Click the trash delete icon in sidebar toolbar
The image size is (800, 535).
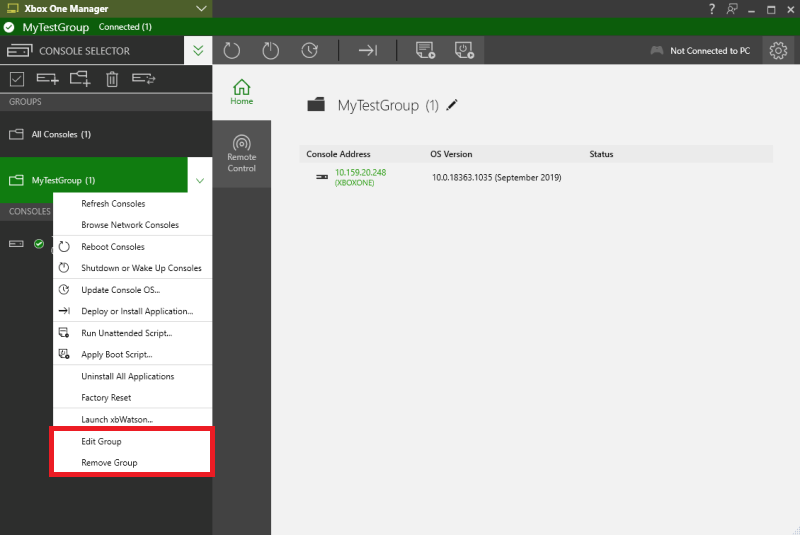coord(112,79)
